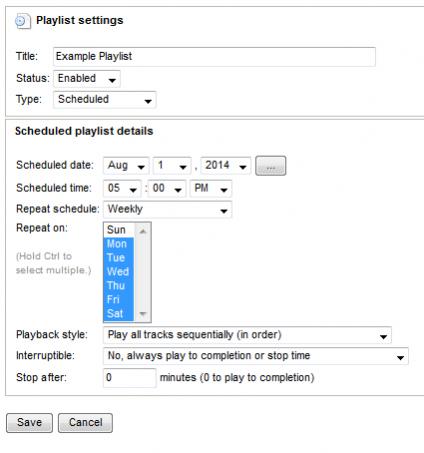Viewport: 424px width, 453px height.
Task: Click the Repeat on list scroll-up arrow
Action: coord(143,231)
